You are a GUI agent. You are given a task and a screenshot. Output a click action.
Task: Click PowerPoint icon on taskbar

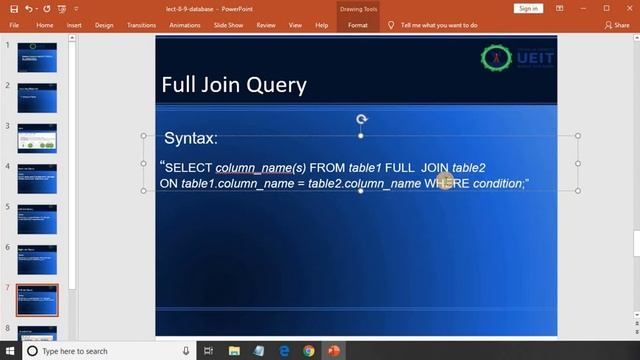[334, 351]
